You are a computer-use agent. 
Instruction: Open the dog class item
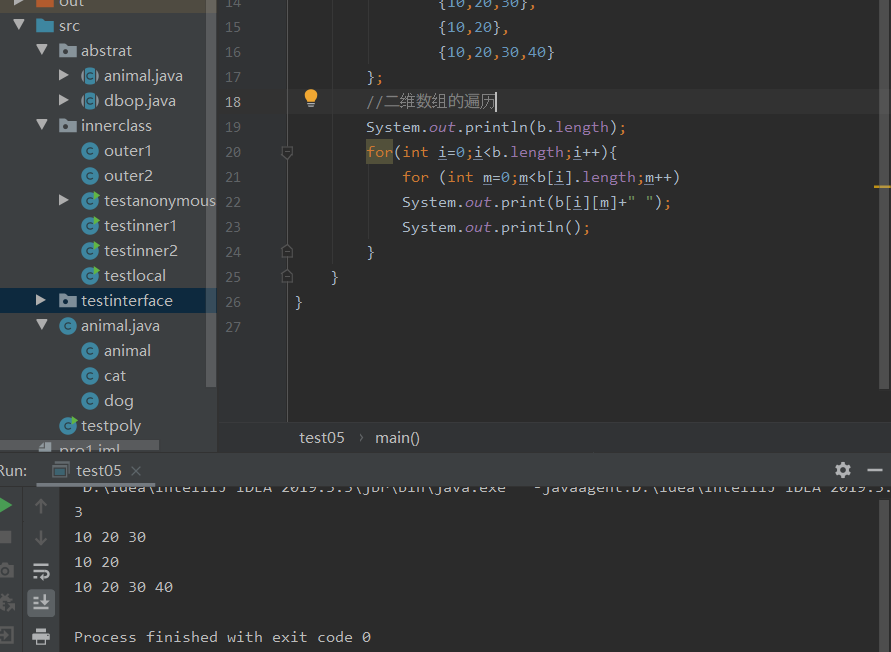[119, 401]
